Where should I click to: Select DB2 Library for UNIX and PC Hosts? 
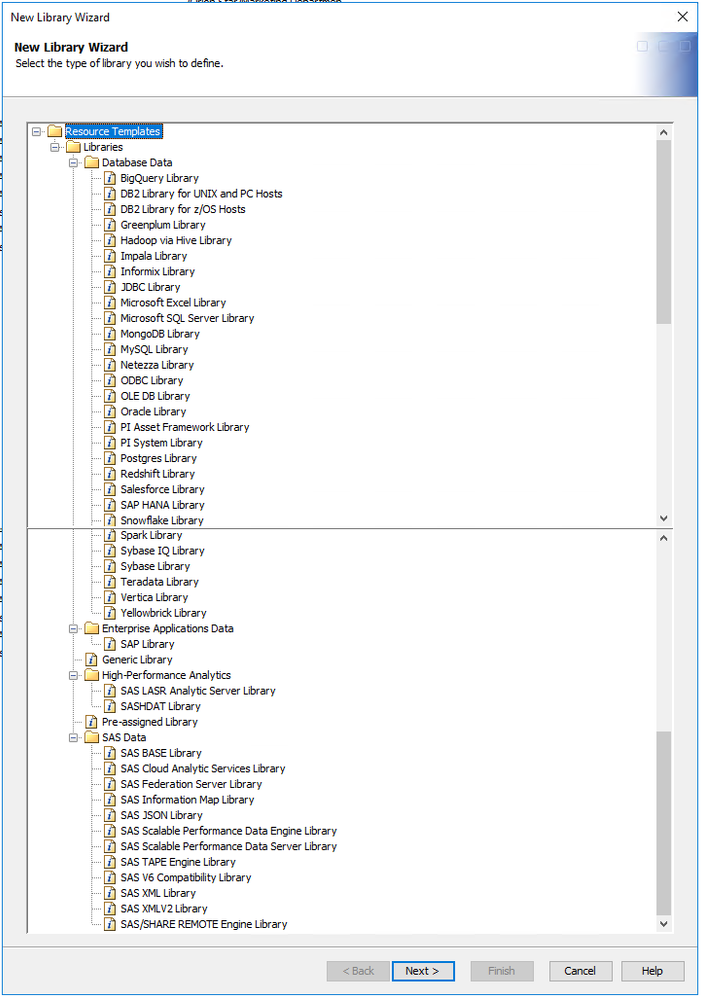tap(201, 194)
